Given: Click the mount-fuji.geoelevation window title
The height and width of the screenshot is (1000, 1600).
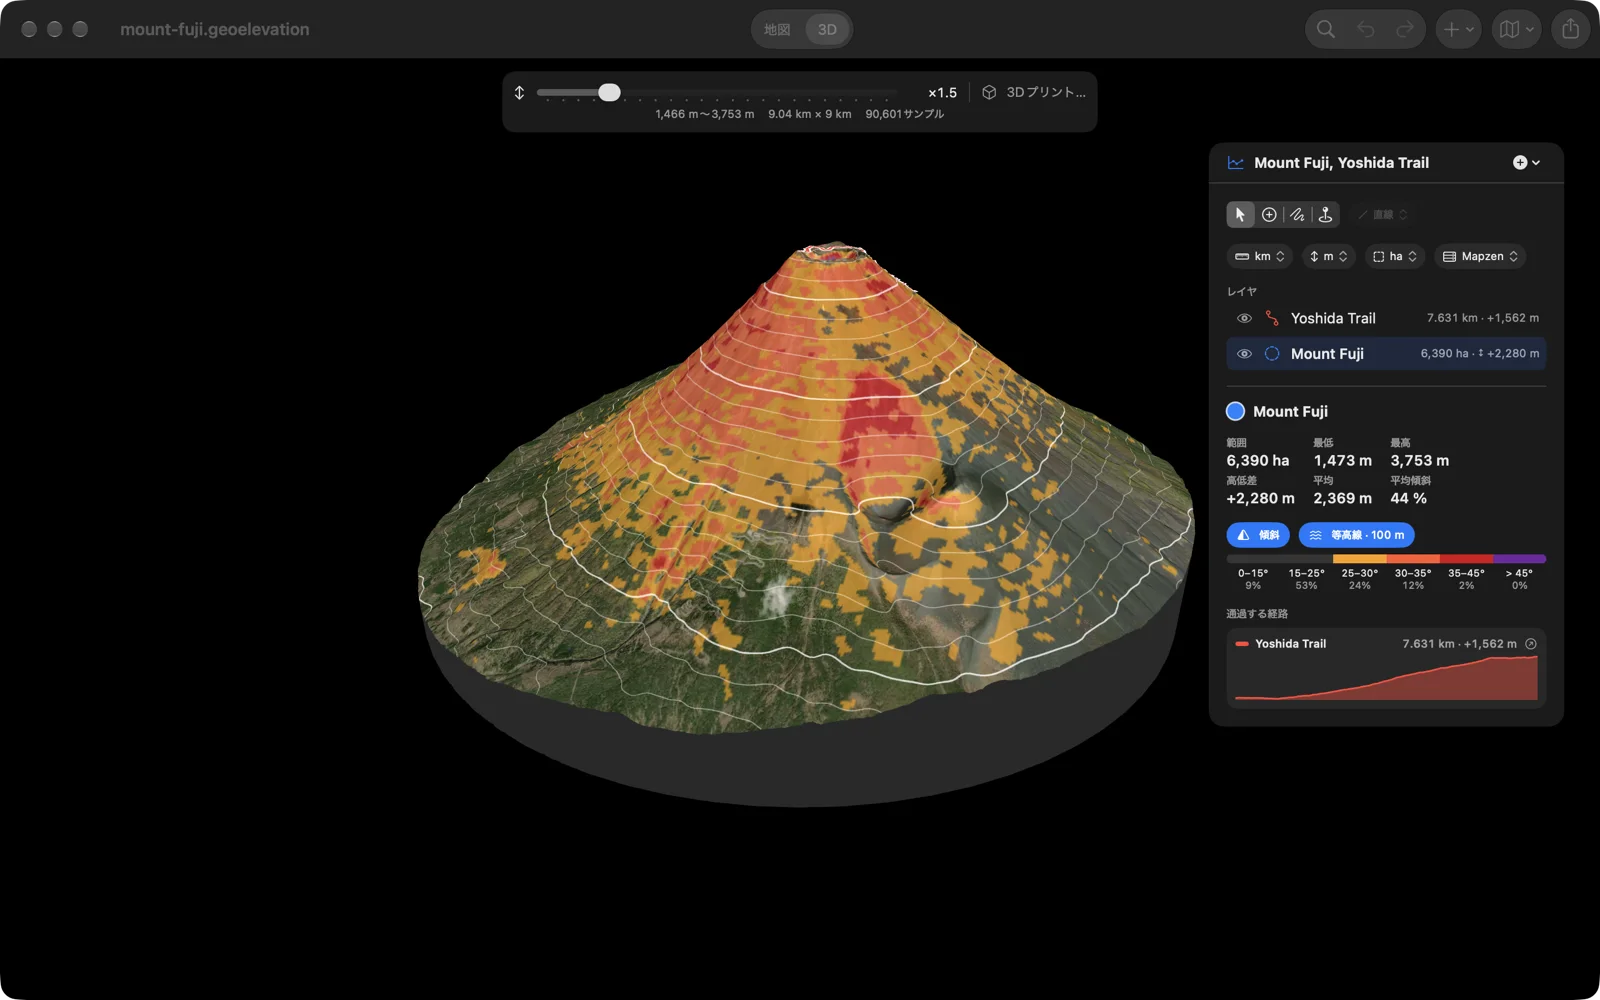Looking at the screenshot, I should 215,30.
